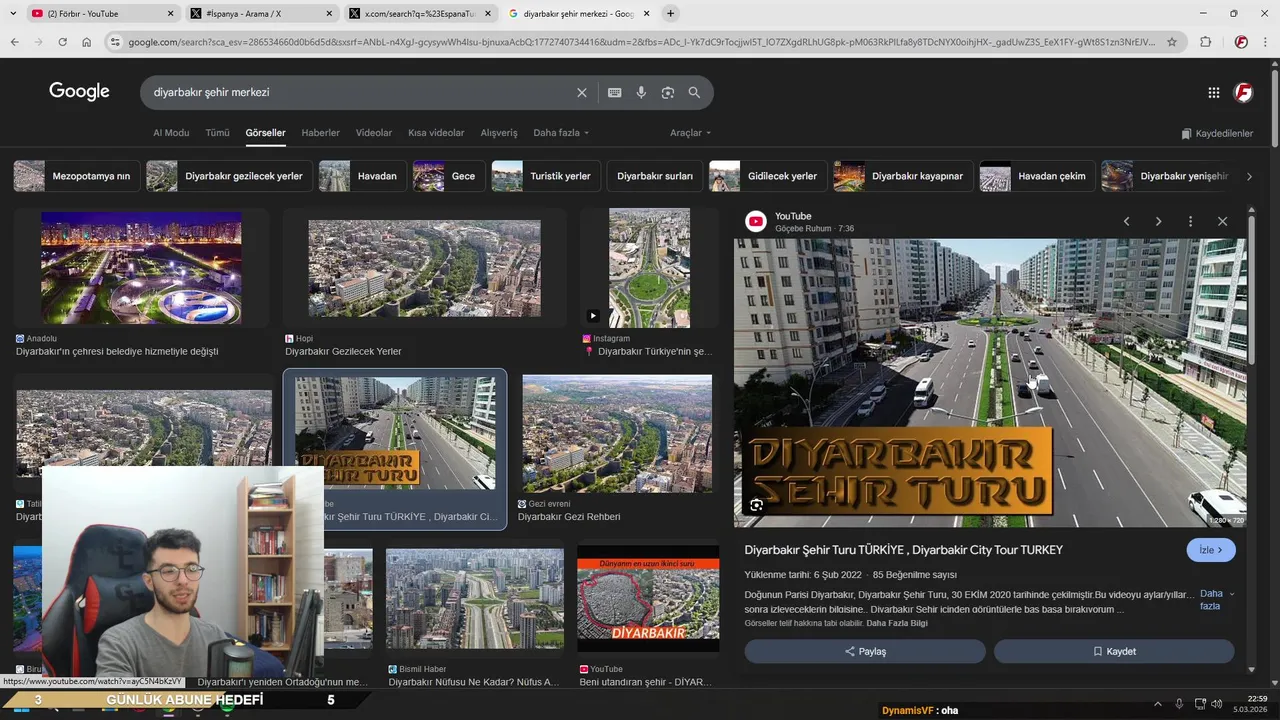Open Hopi Diyarbakır Gezilecek Yerler thumbnail
The image size is (1280, 720).
click(425, 268)
